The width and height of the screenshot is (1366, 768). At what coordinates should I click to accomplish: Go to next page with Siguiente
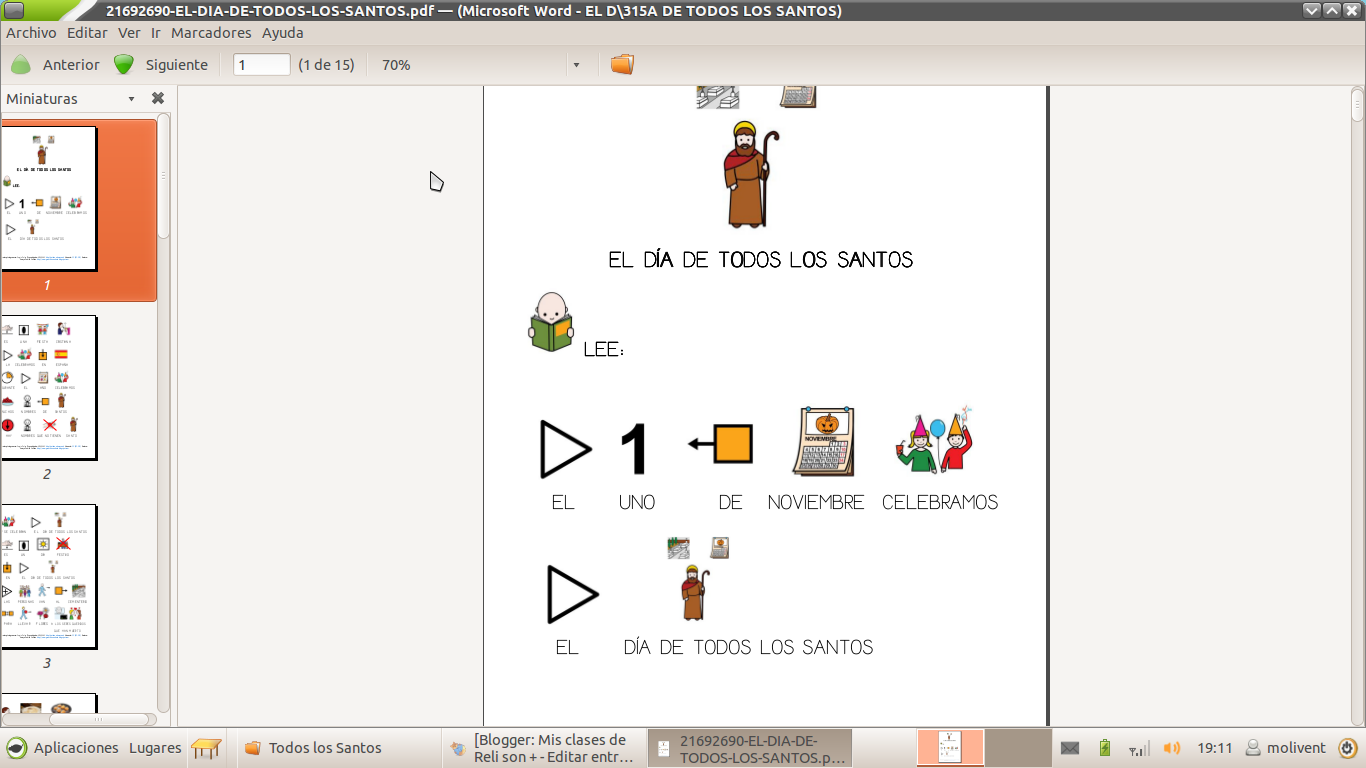click(x=177, y=65)
